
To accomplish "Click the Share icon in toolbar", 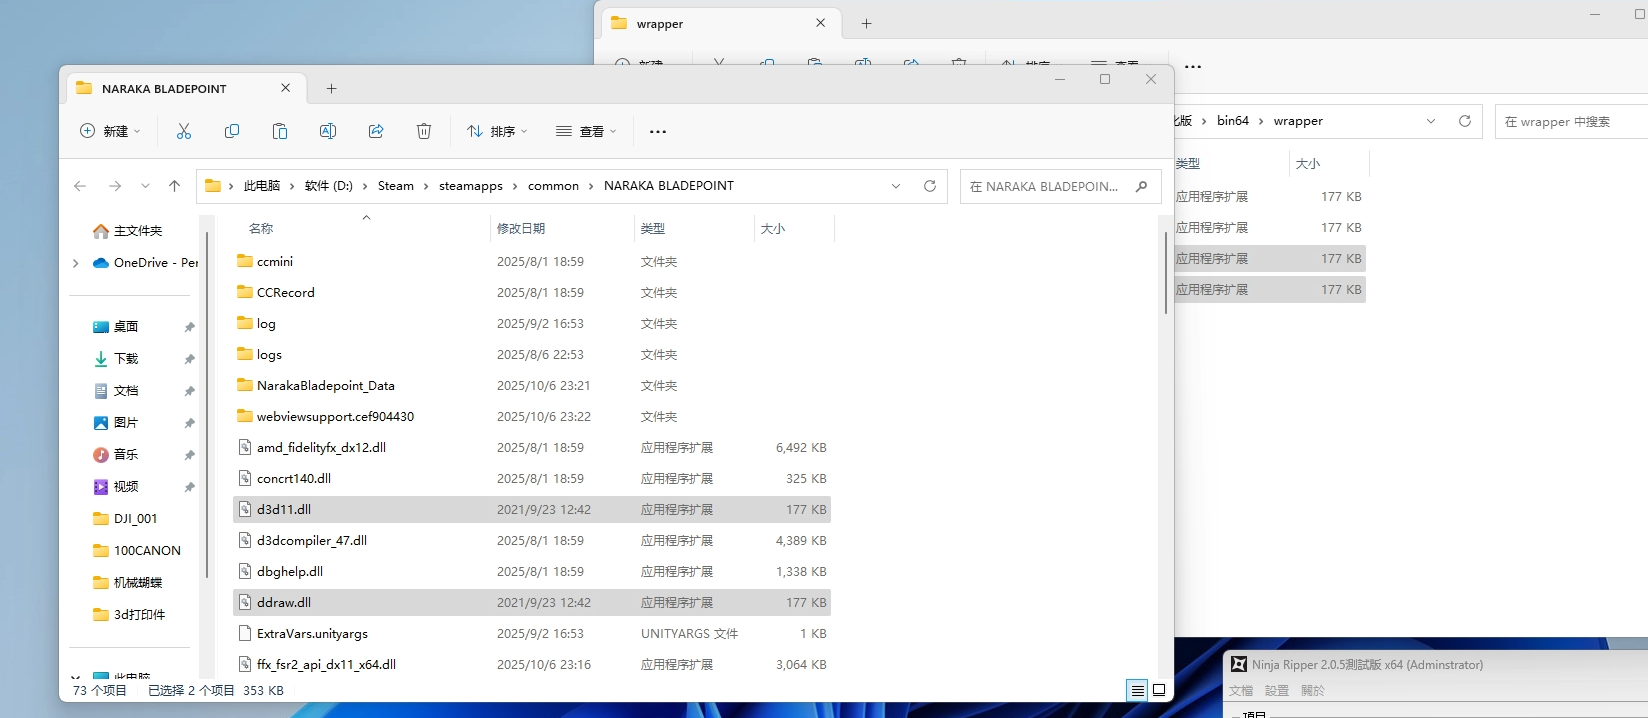I will pos(376,131).
